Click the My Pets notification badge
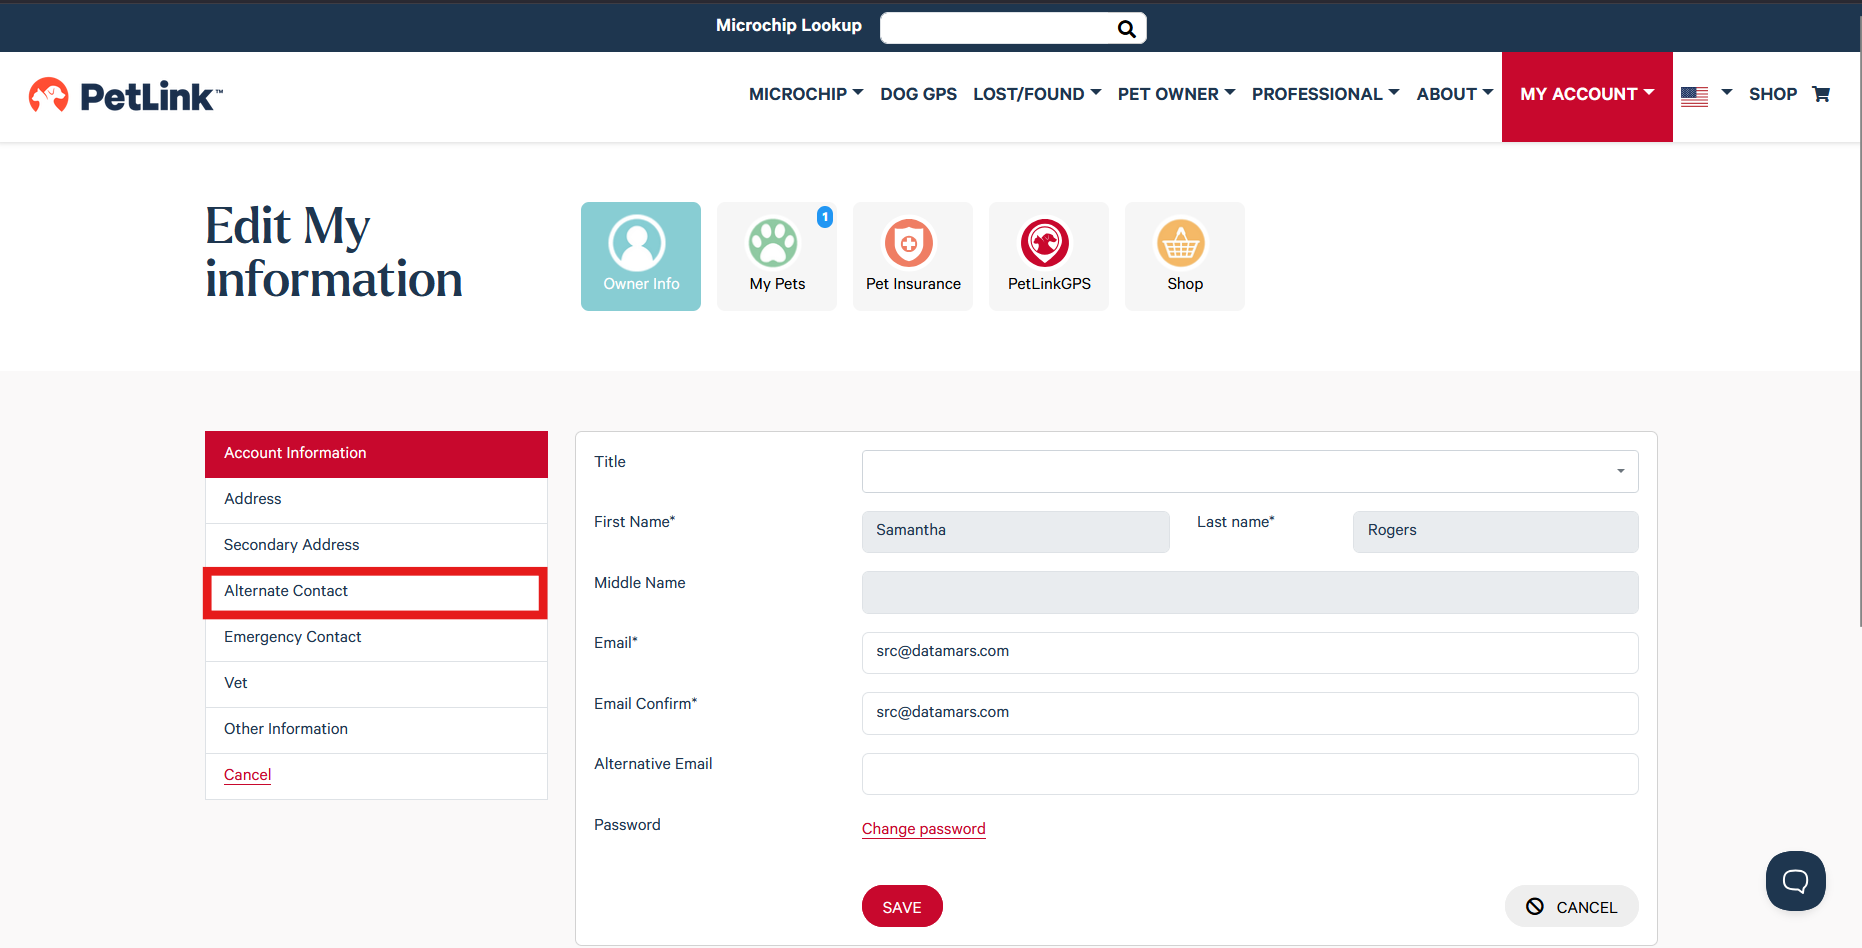 (x=825, y=217)
